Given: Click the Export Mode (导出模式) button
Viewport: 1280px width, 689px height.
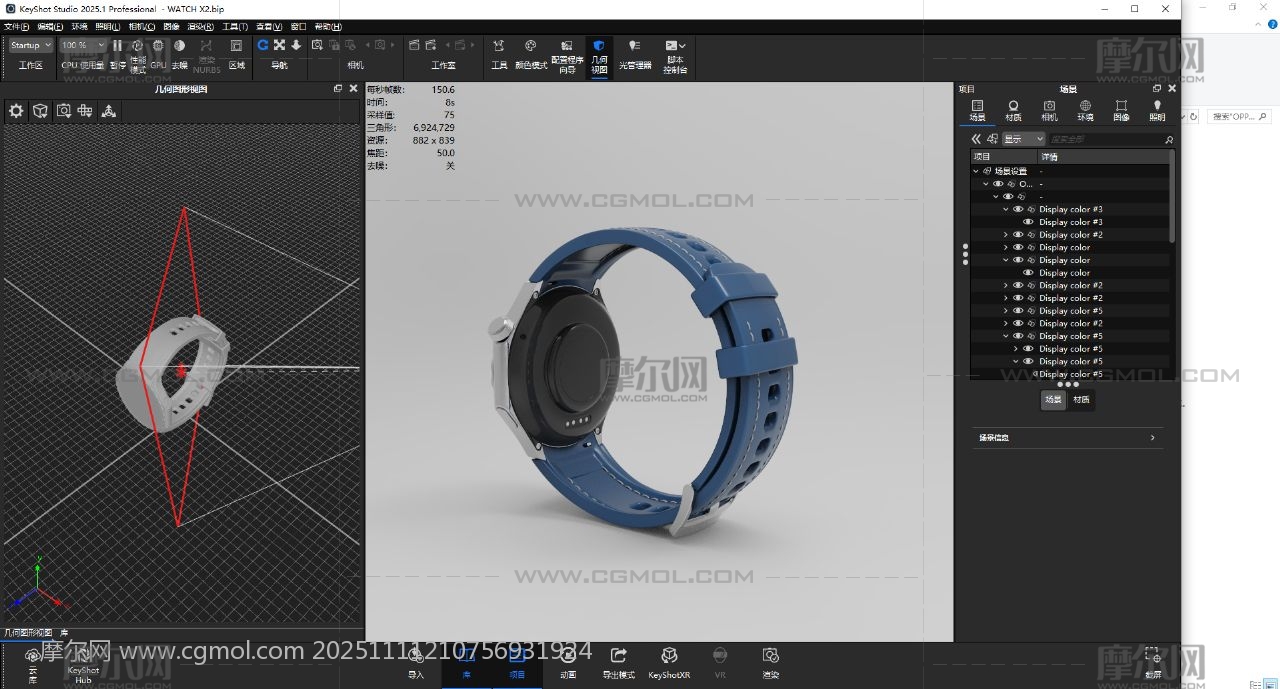Looking at the screenshot, I should tap(618, 662).
